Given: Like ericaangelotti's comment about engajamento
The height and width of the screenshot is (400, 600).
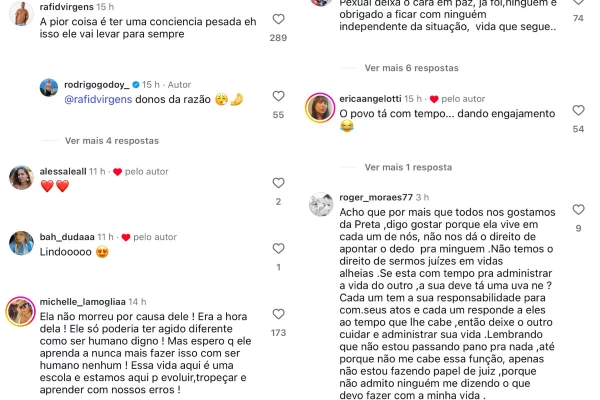Looking at the screenshot, I should click(x=578, y=110).
